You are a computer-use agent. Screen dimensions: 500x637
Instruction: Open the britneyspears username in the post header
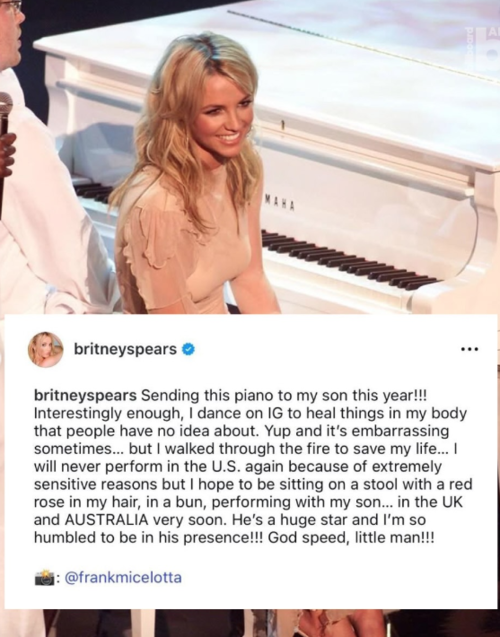point(125,349)
